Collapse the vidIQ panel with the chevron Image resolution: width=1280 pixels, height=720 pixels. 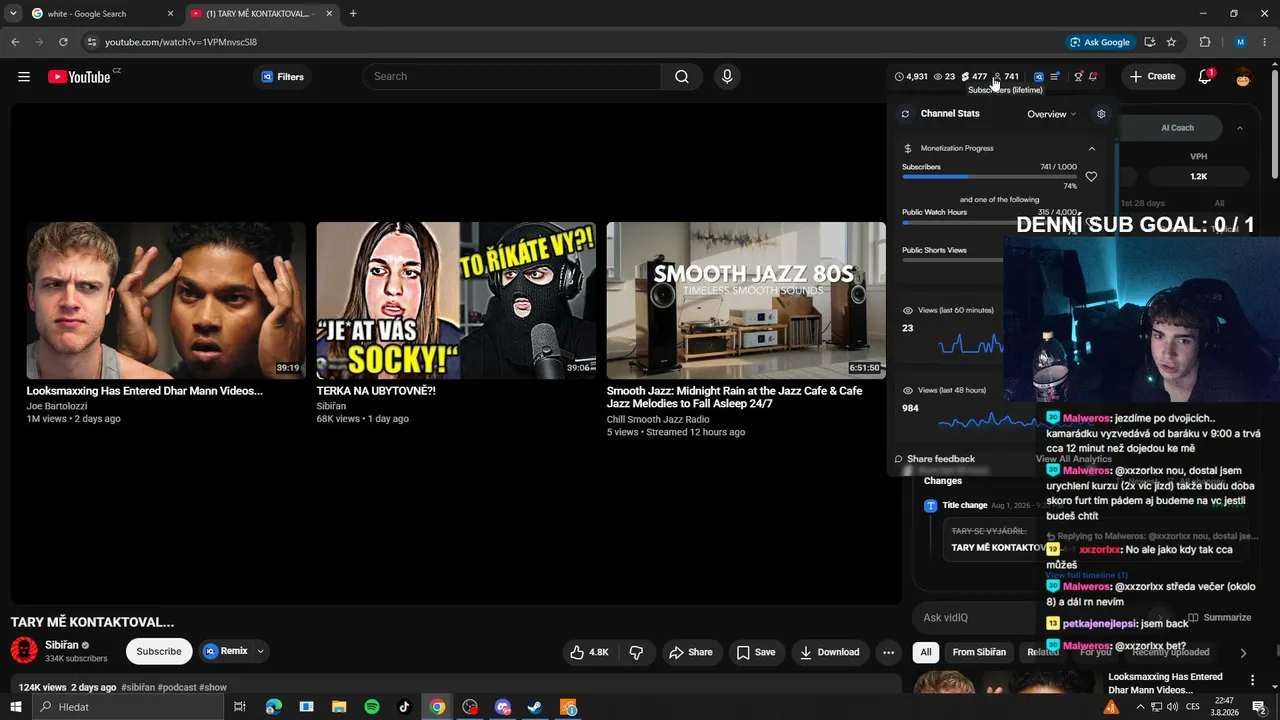pos(1240,128)
